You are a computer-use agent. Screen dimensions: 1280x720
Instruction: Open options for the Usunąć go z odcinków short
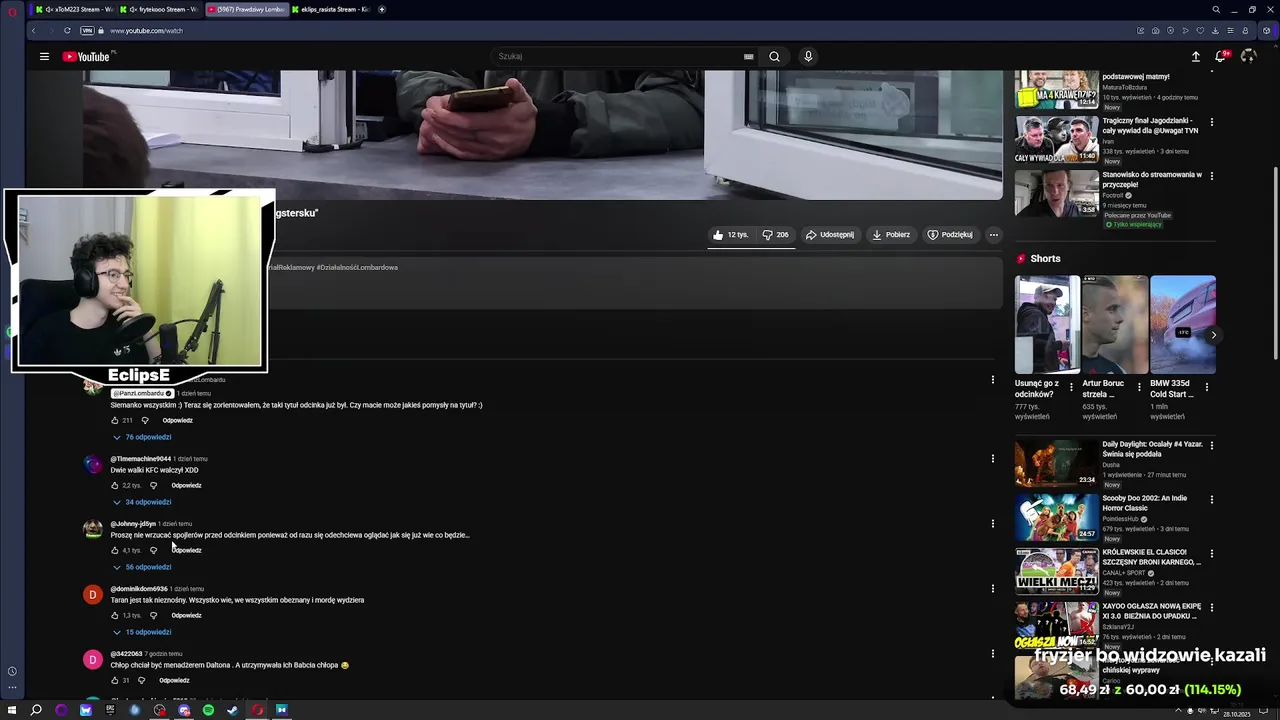point(1071,386)
